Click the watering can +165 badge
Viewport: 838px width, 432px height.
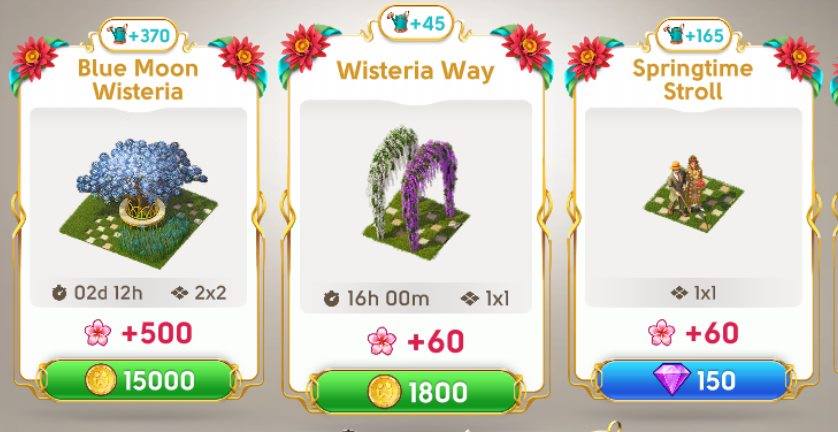pos(694,36)
